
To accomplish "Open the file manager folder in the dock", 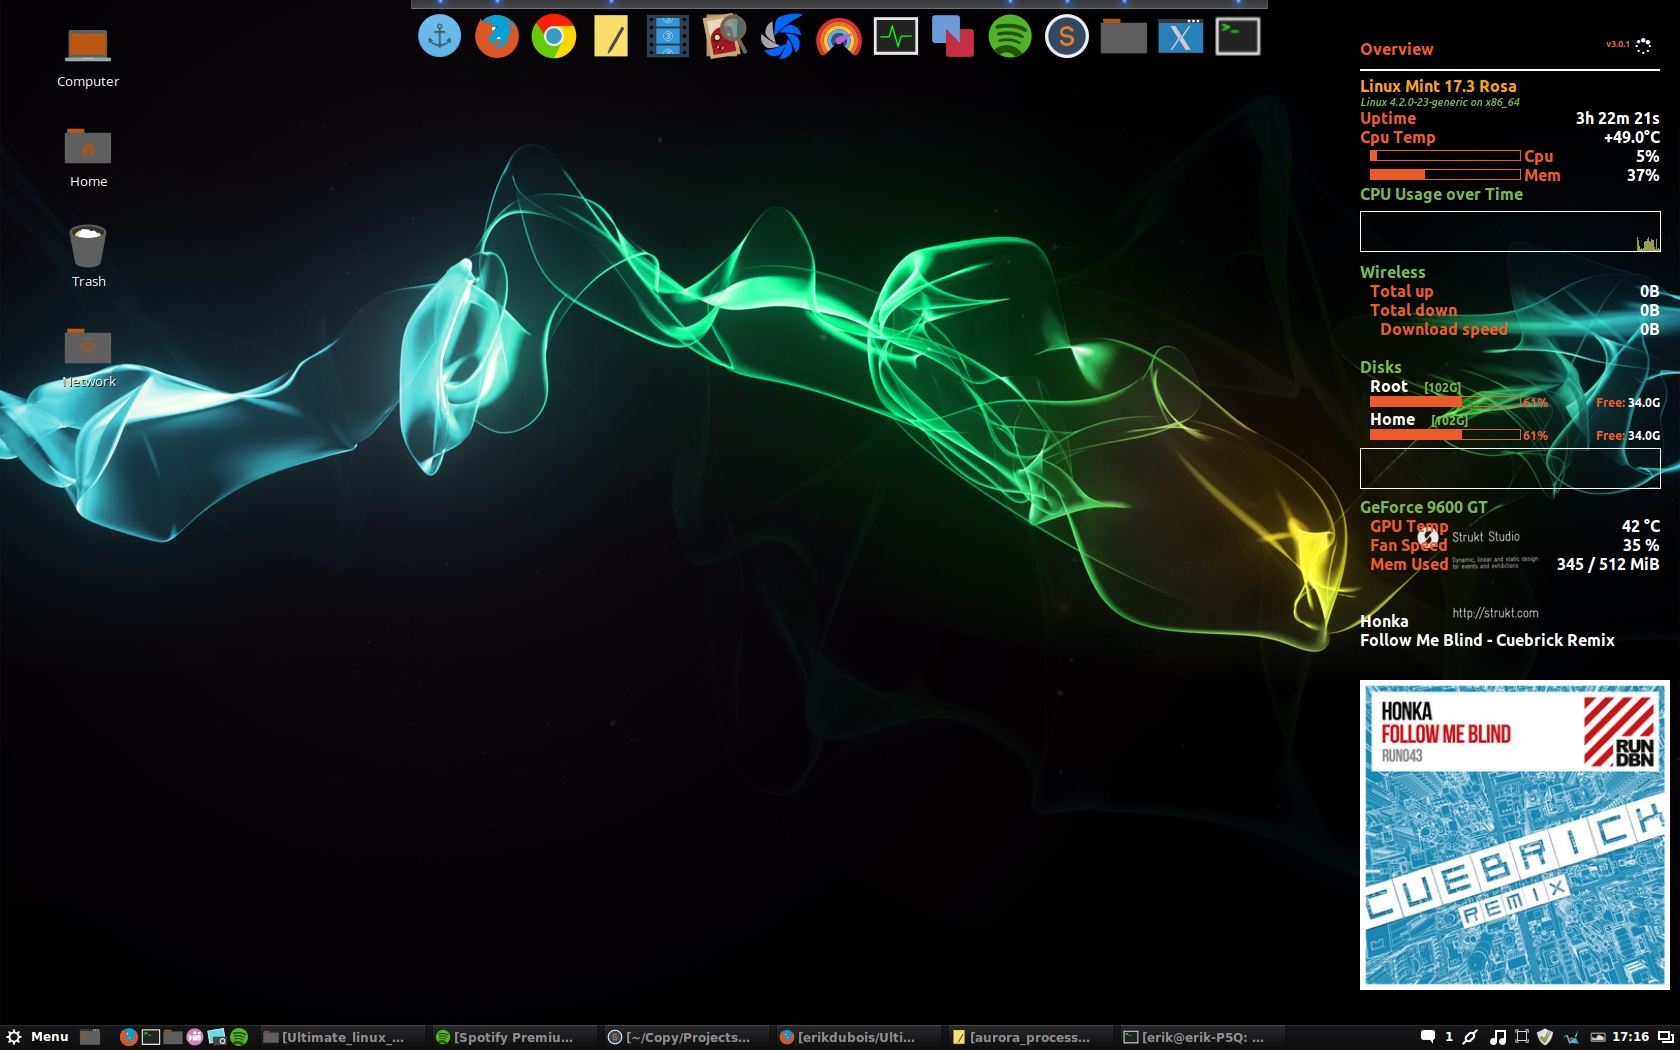I will 1123,37.
